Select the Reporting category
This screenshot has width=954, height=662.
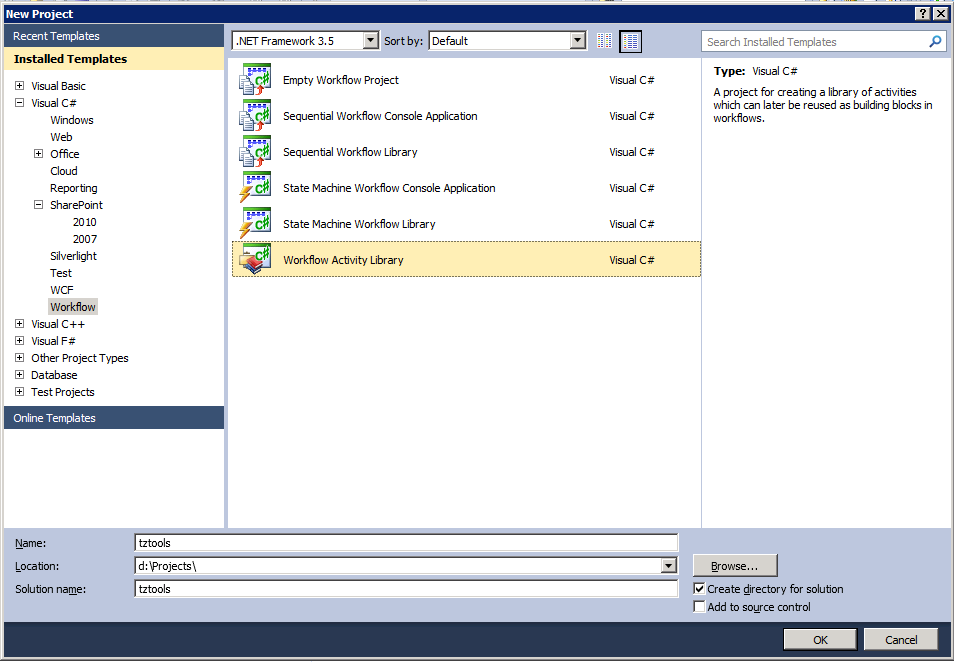74,188
